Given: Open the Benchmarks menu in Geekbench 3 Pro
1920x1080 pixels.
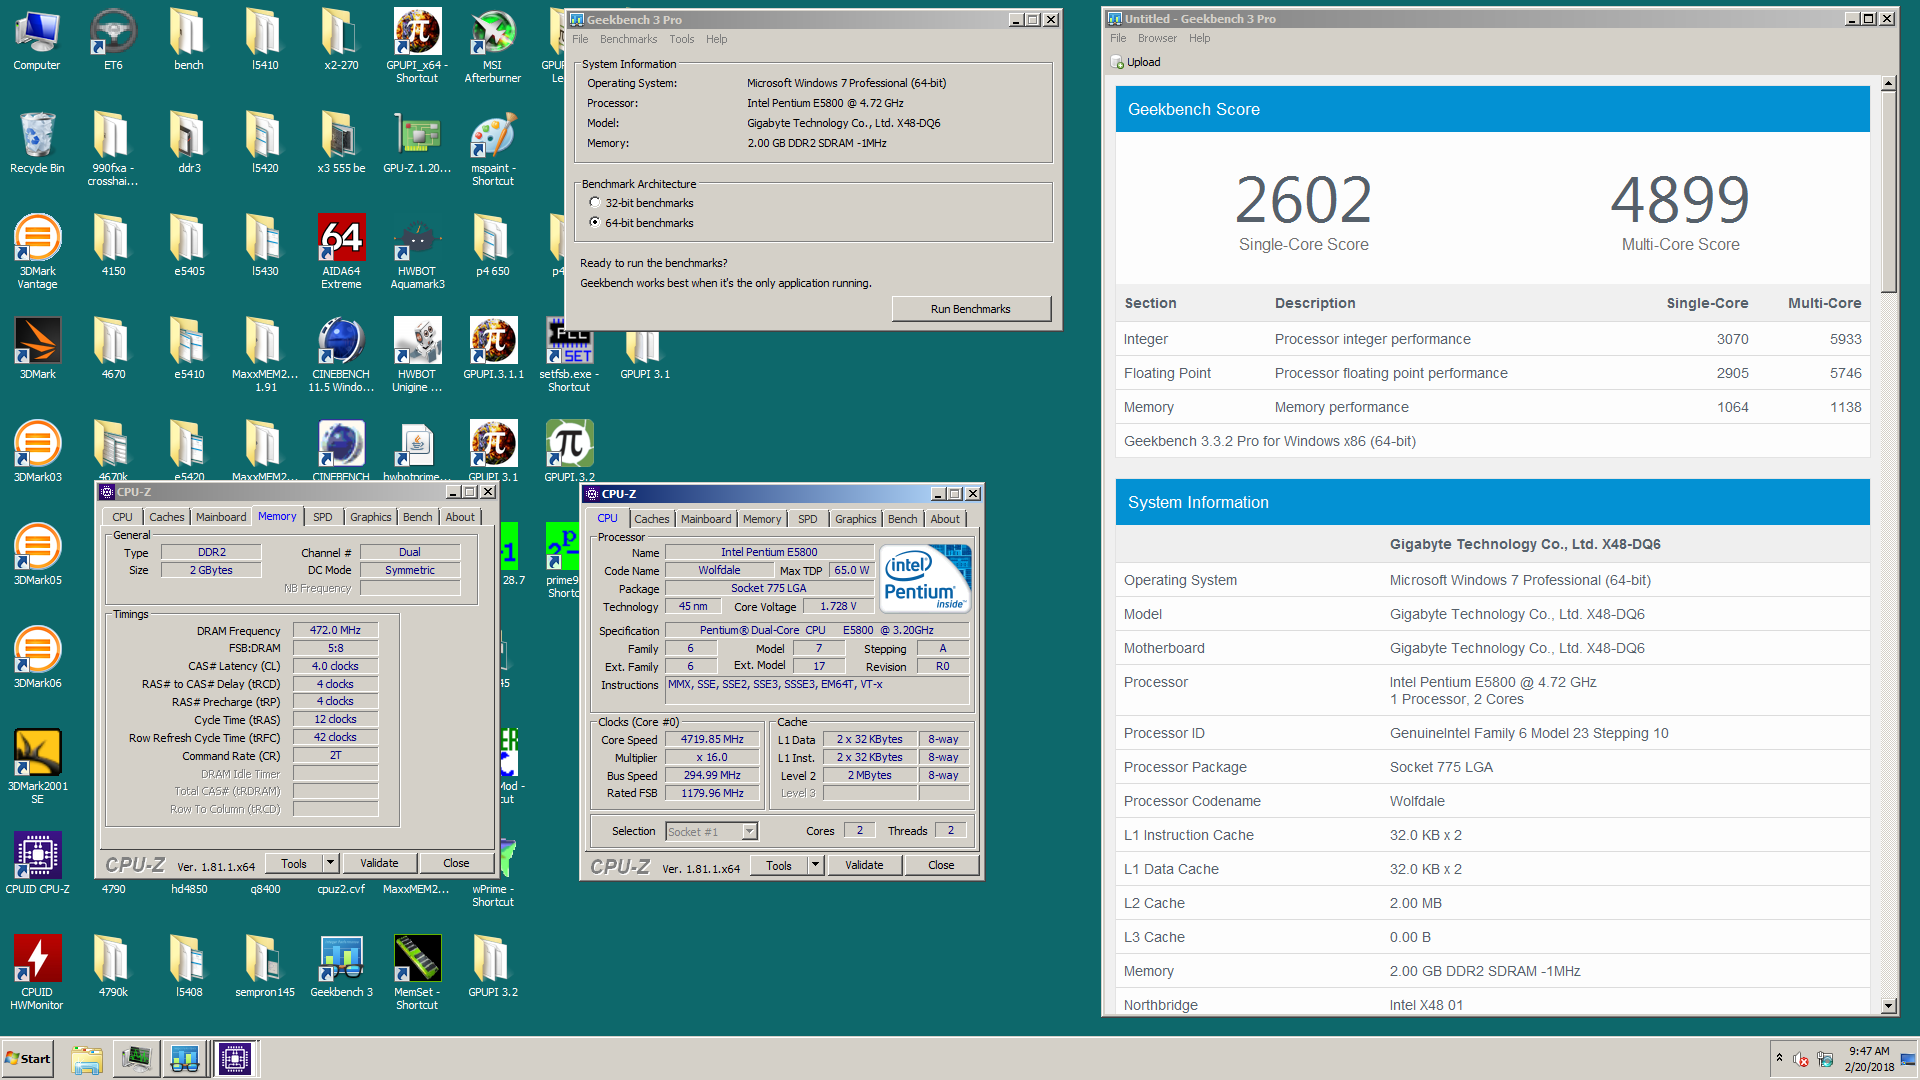Looking at the screenshot, I should pyautogui.click(x=628, y=39).
